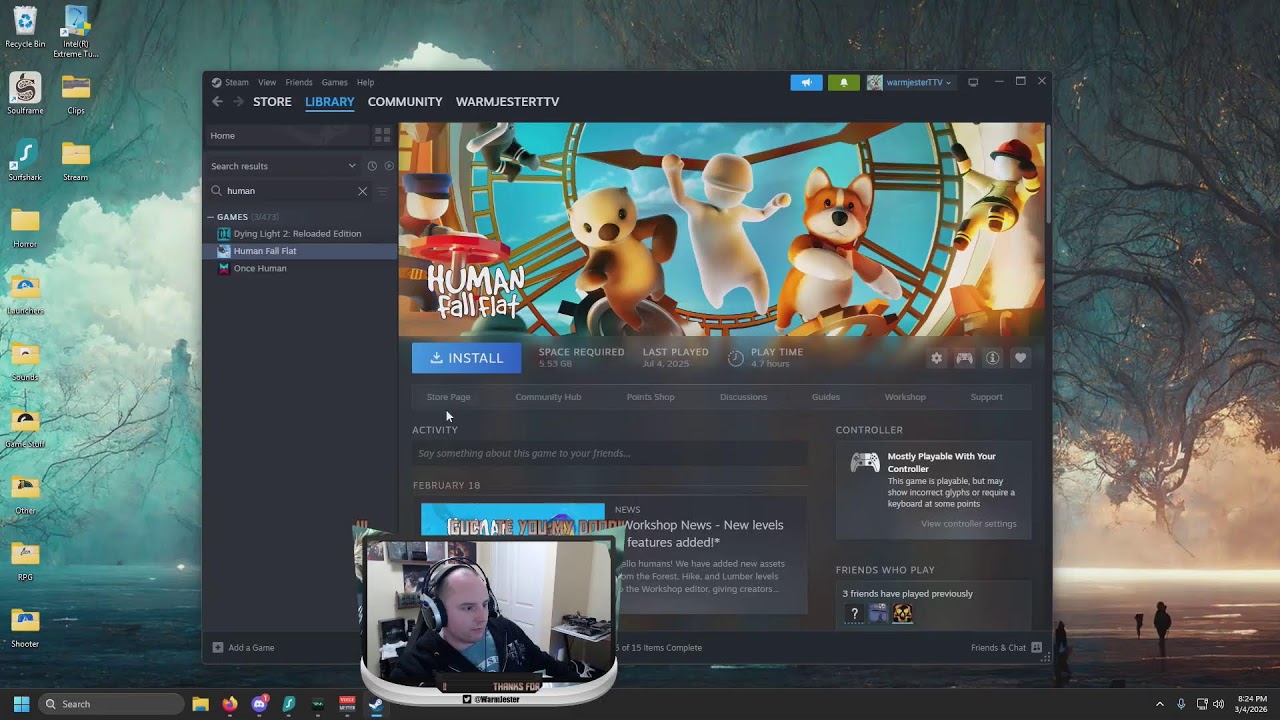
Task: Open the taskbar volume speaker icon
Action: (1218, 704)
